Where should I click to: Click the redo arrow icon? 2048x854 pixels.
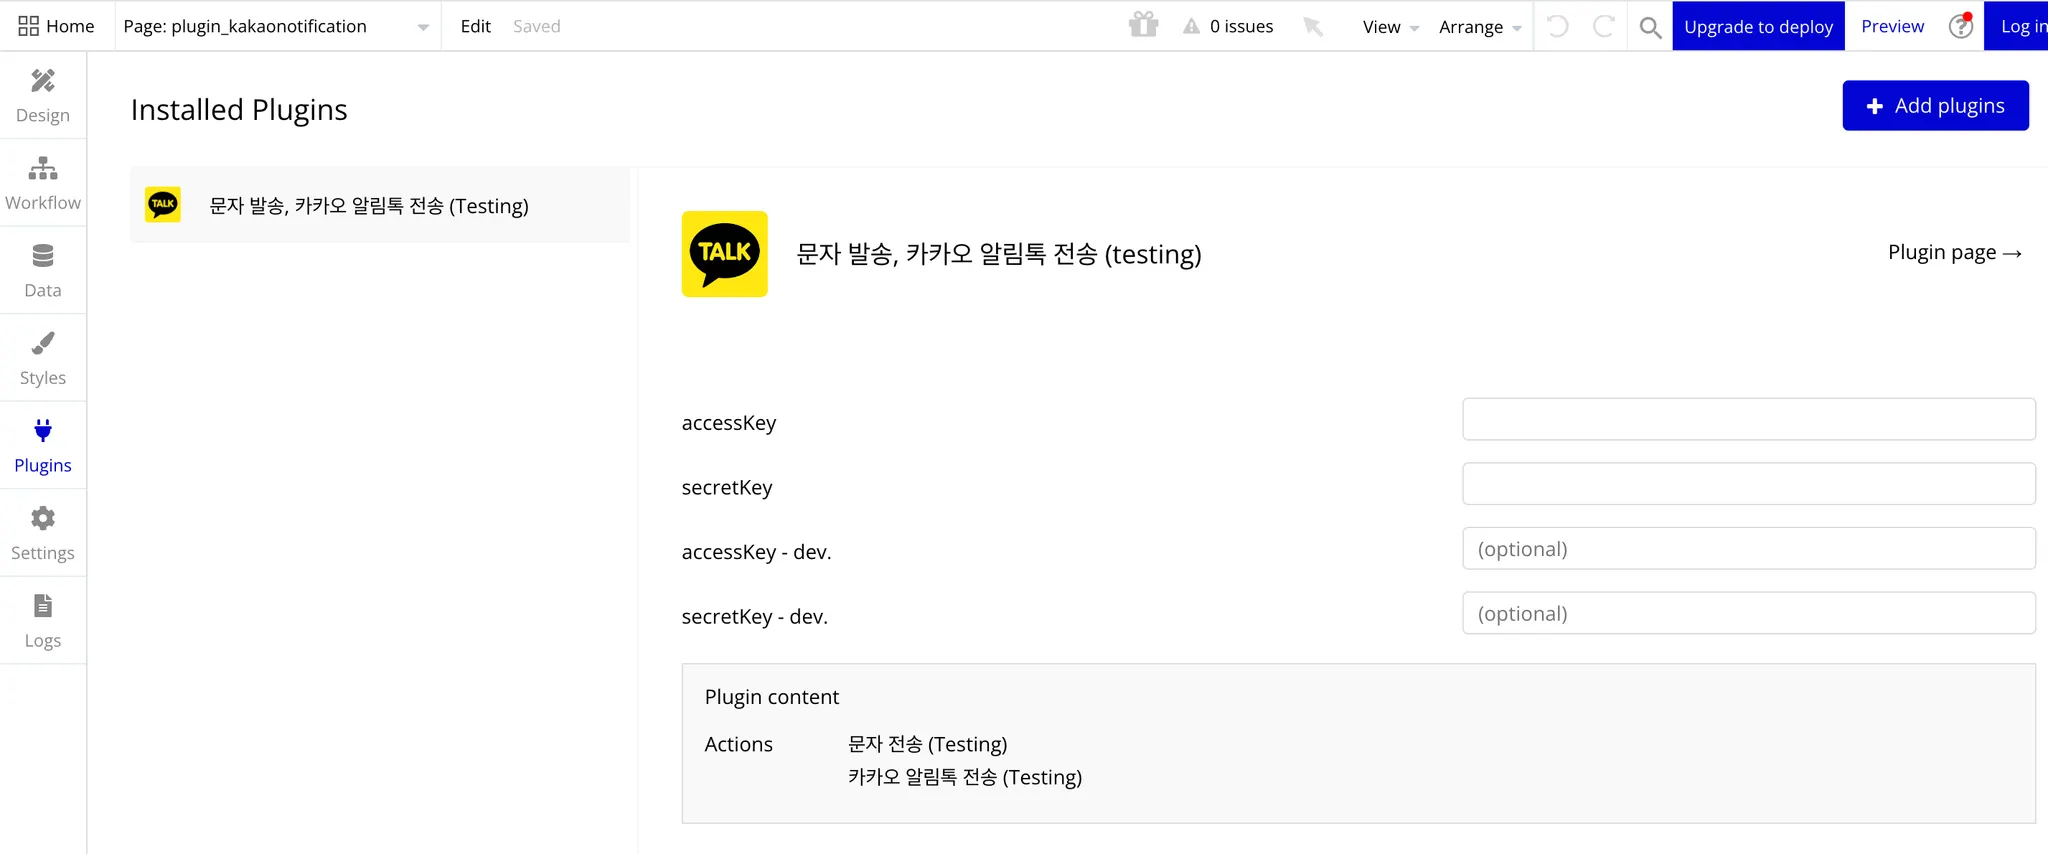pyautogui.click(x=1603, y=26)
